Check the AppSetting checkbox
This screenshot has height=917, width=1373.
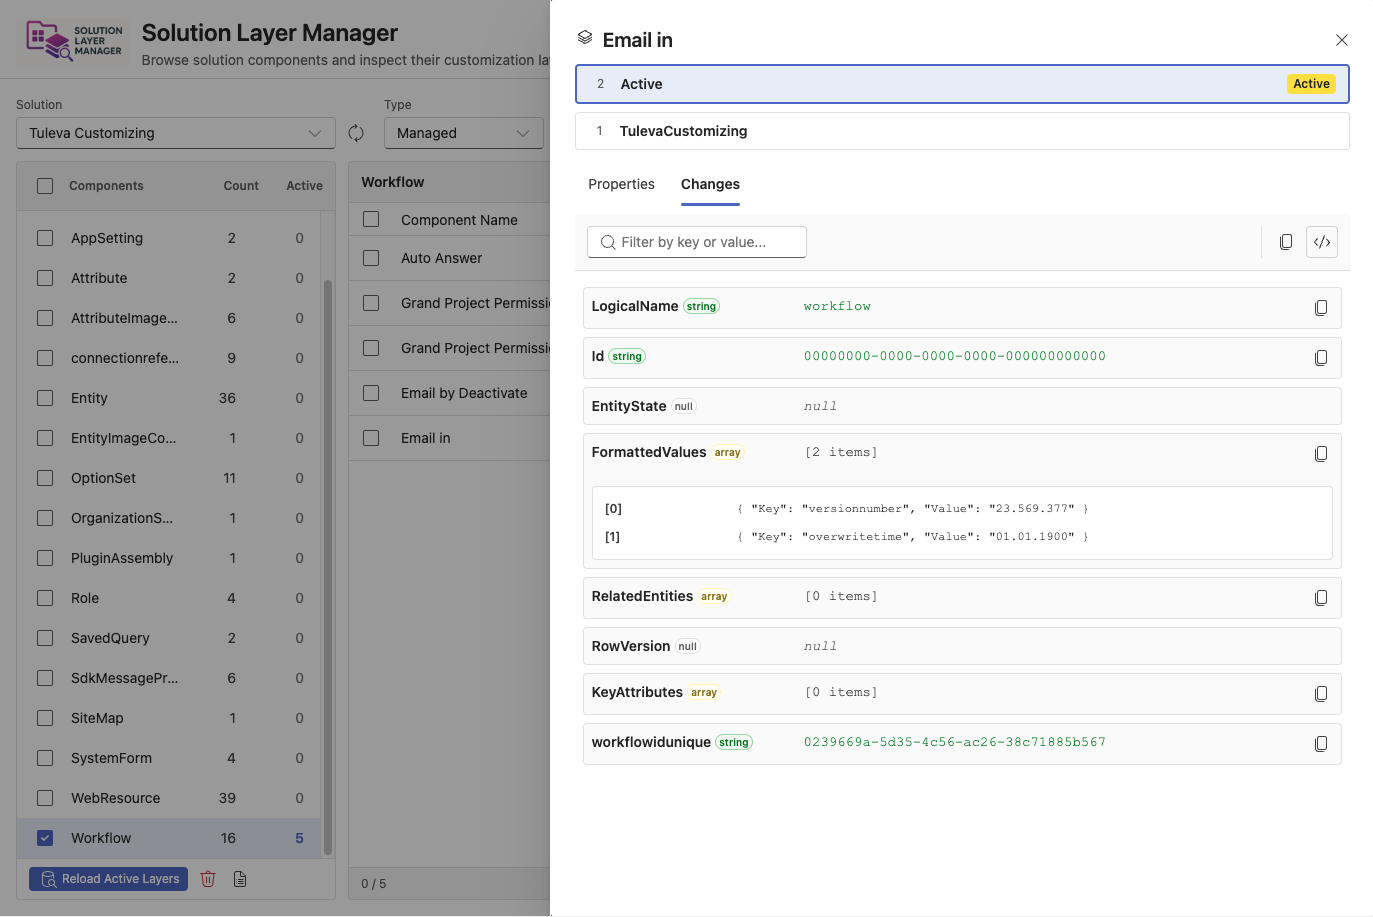[45, 238]
